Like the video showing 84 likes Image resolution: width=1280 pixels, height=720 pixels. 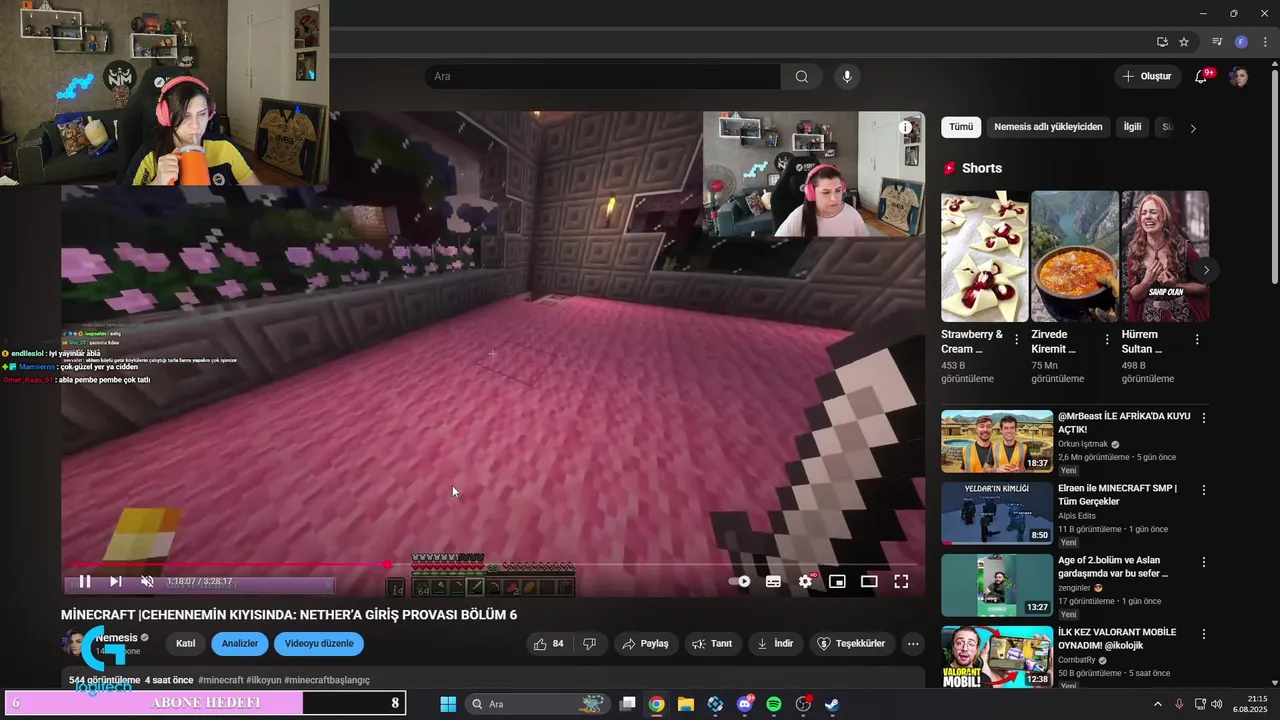549,644
